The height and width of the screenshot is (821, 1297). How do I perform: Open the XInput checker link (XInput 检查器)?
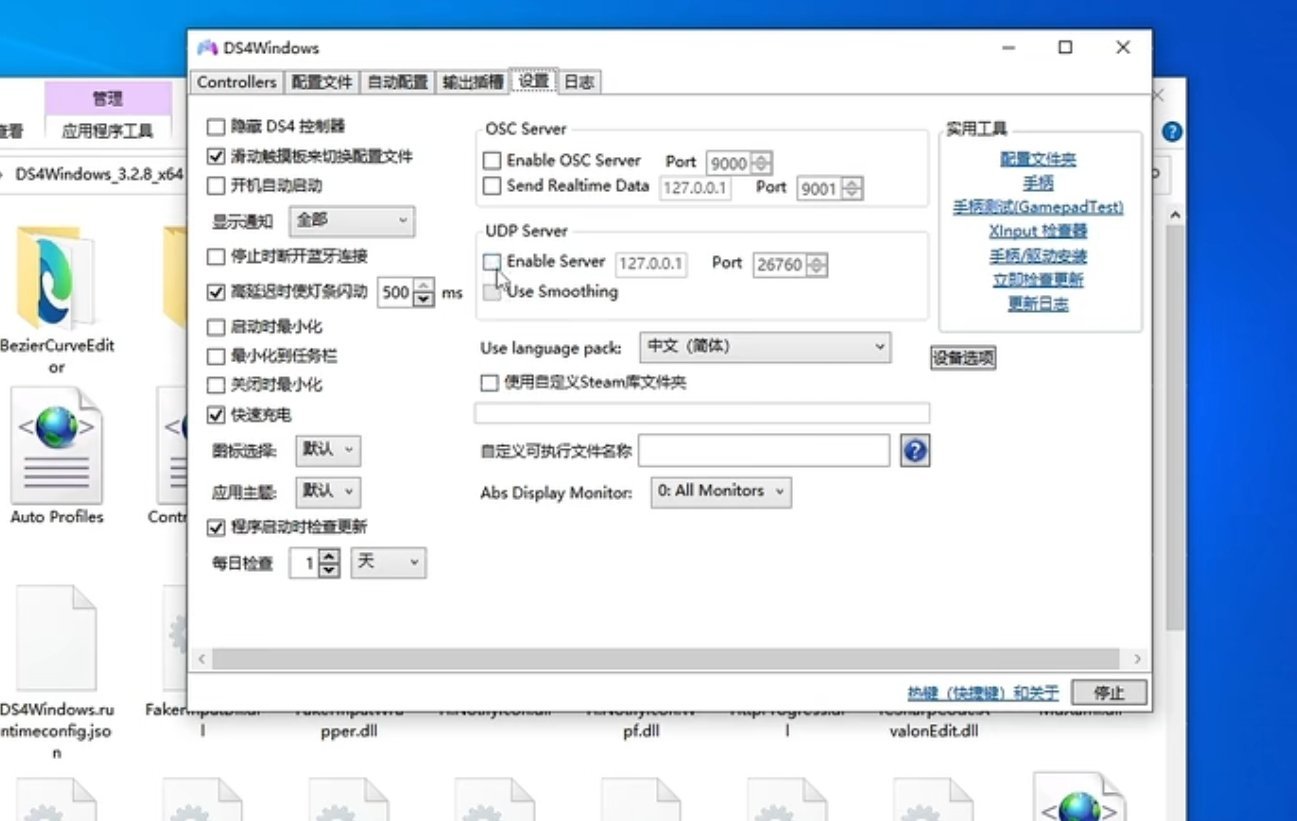[x=1038, y=231]
